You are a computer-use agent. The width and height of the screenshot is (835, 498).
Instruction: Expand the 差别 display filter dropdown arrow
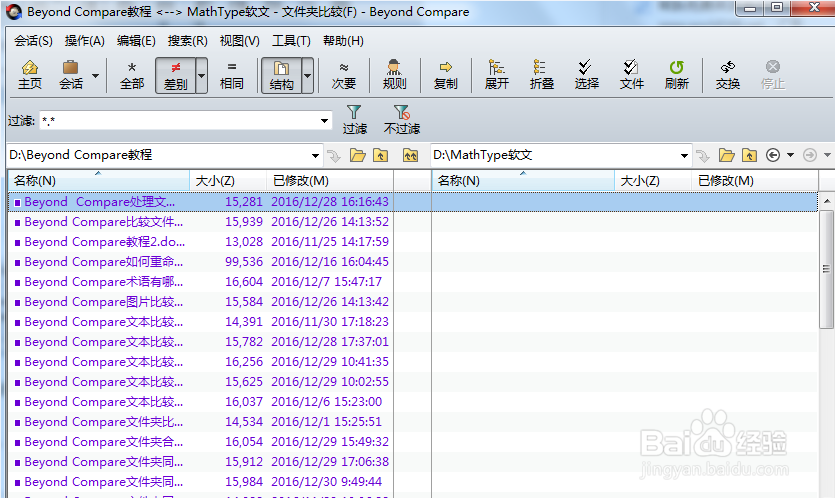point(201,76)
